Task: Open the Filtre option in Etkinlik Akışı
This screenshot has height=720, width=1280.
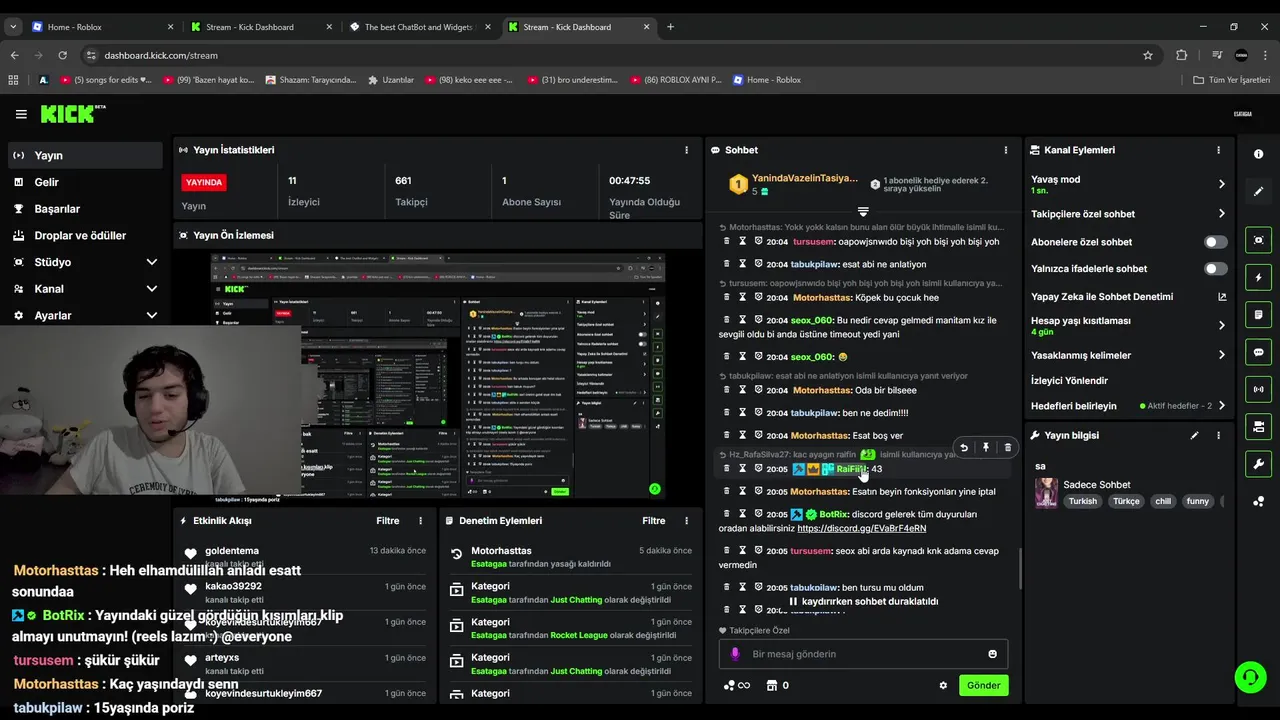Action: (387, 521)
